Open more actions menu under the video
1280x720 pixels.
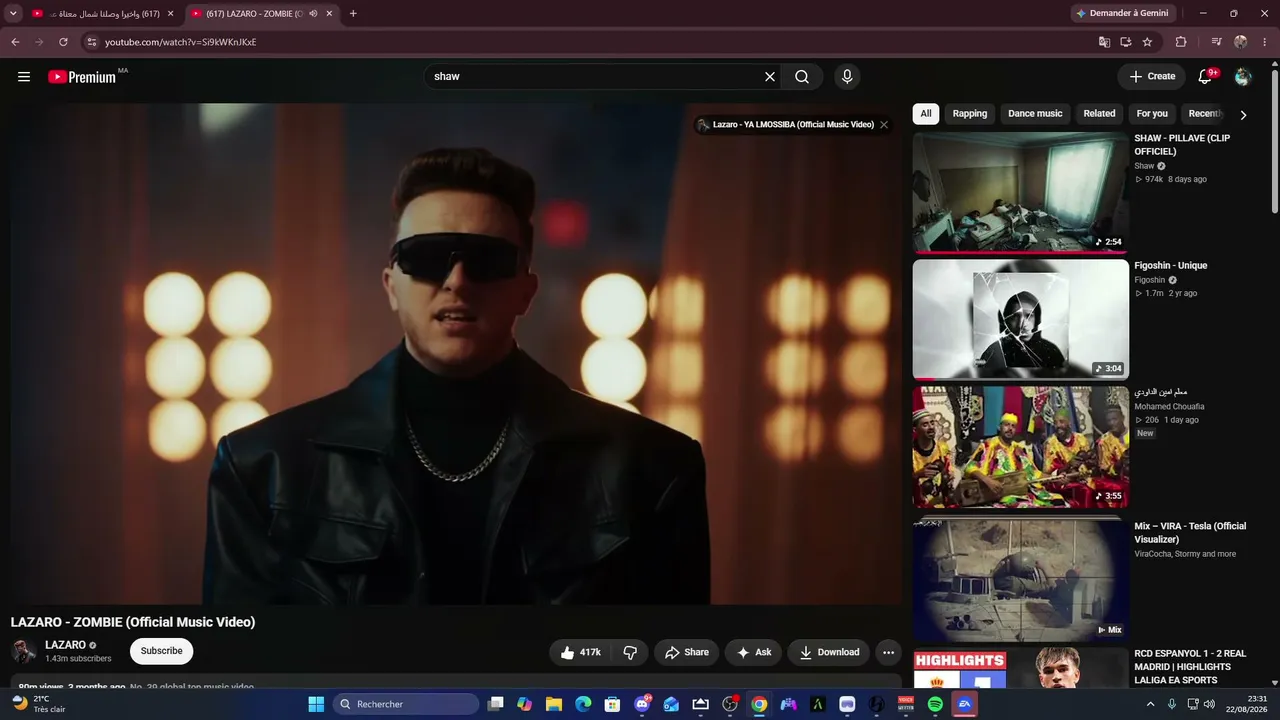(x=888, y=652)
